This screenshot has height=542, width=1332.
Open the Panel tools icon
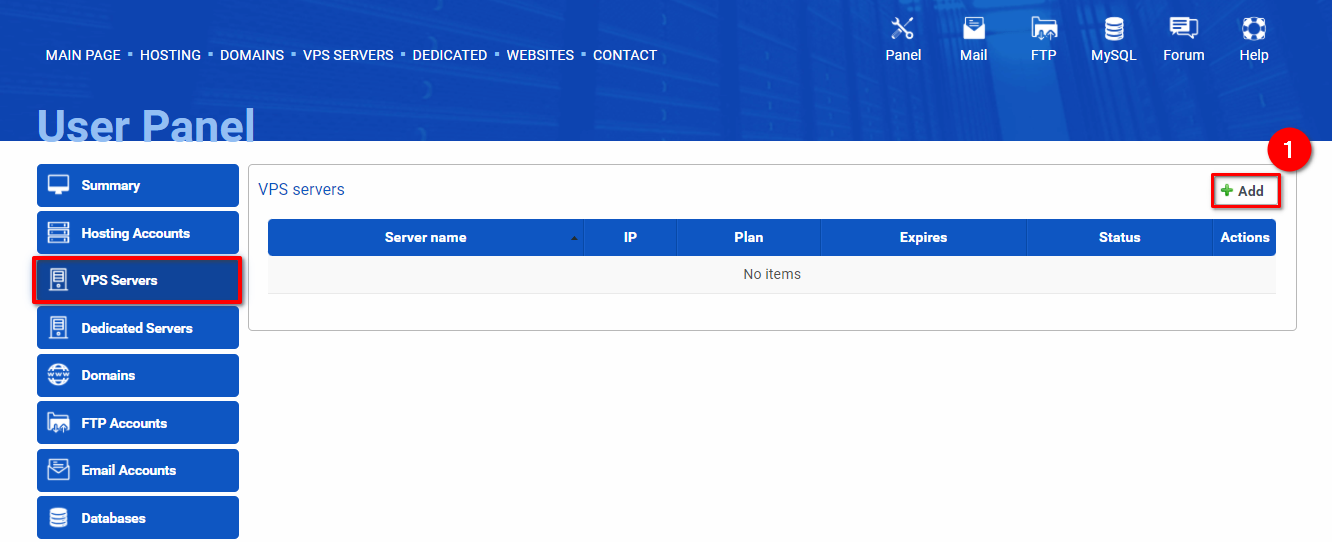point(903,28)
